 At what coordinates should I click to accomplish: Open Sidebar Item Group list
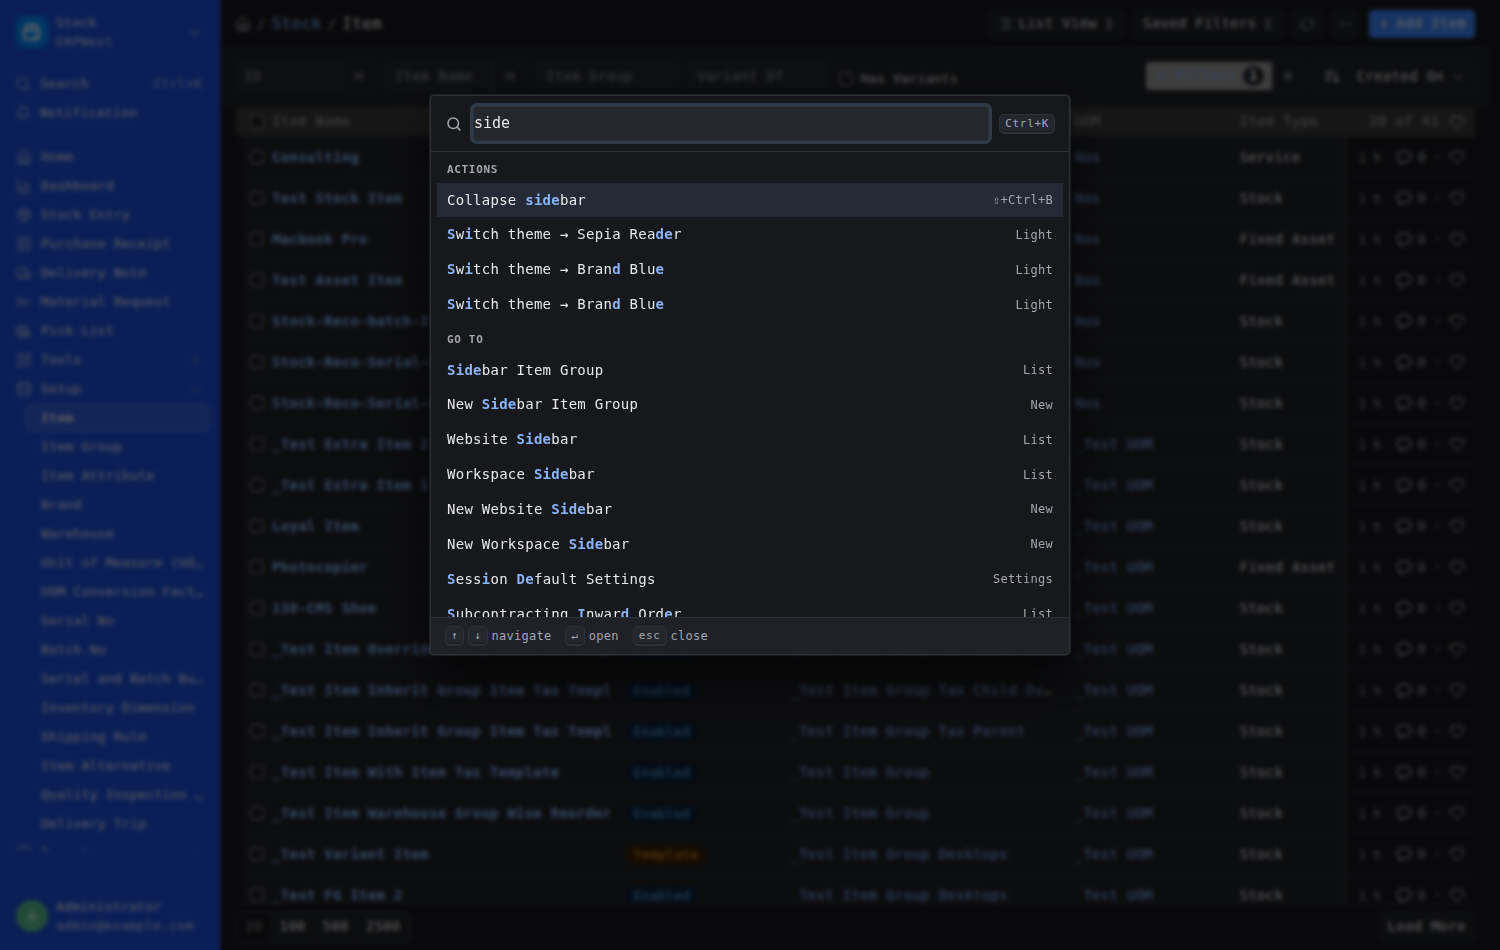pos(750,370)
